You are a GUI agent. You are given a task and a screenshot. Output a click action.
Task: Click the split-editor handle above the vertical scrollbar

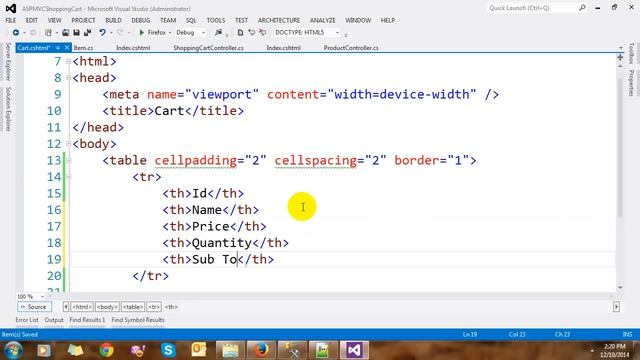(x=620, y=58)
